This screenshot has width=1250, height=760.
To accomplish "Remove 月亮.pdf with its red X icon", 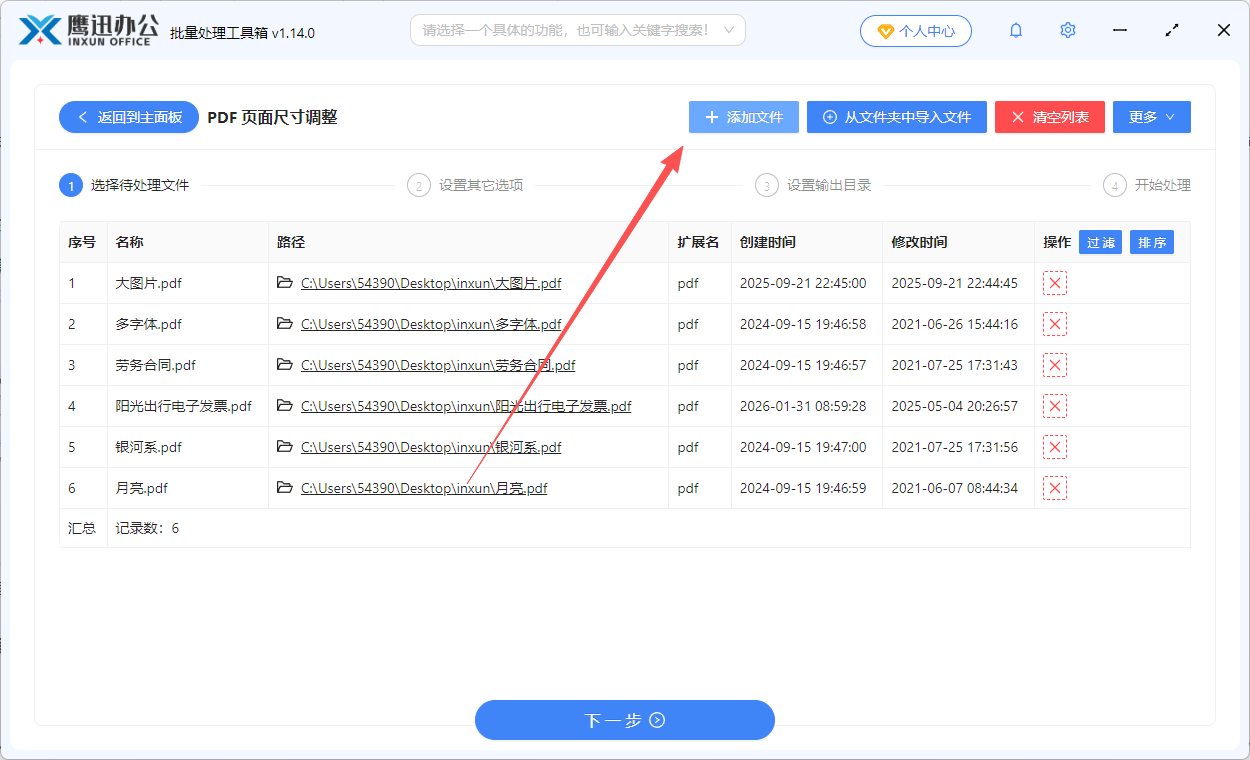I will (1054, 488).
